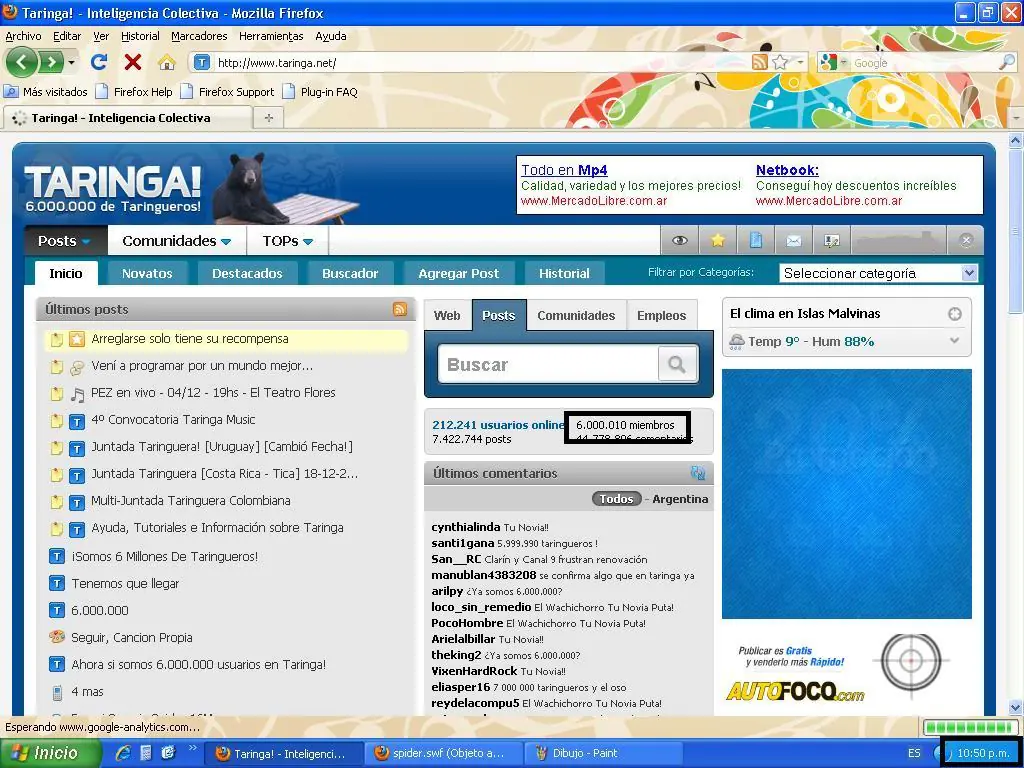Filter comments by Argentina

680,499
